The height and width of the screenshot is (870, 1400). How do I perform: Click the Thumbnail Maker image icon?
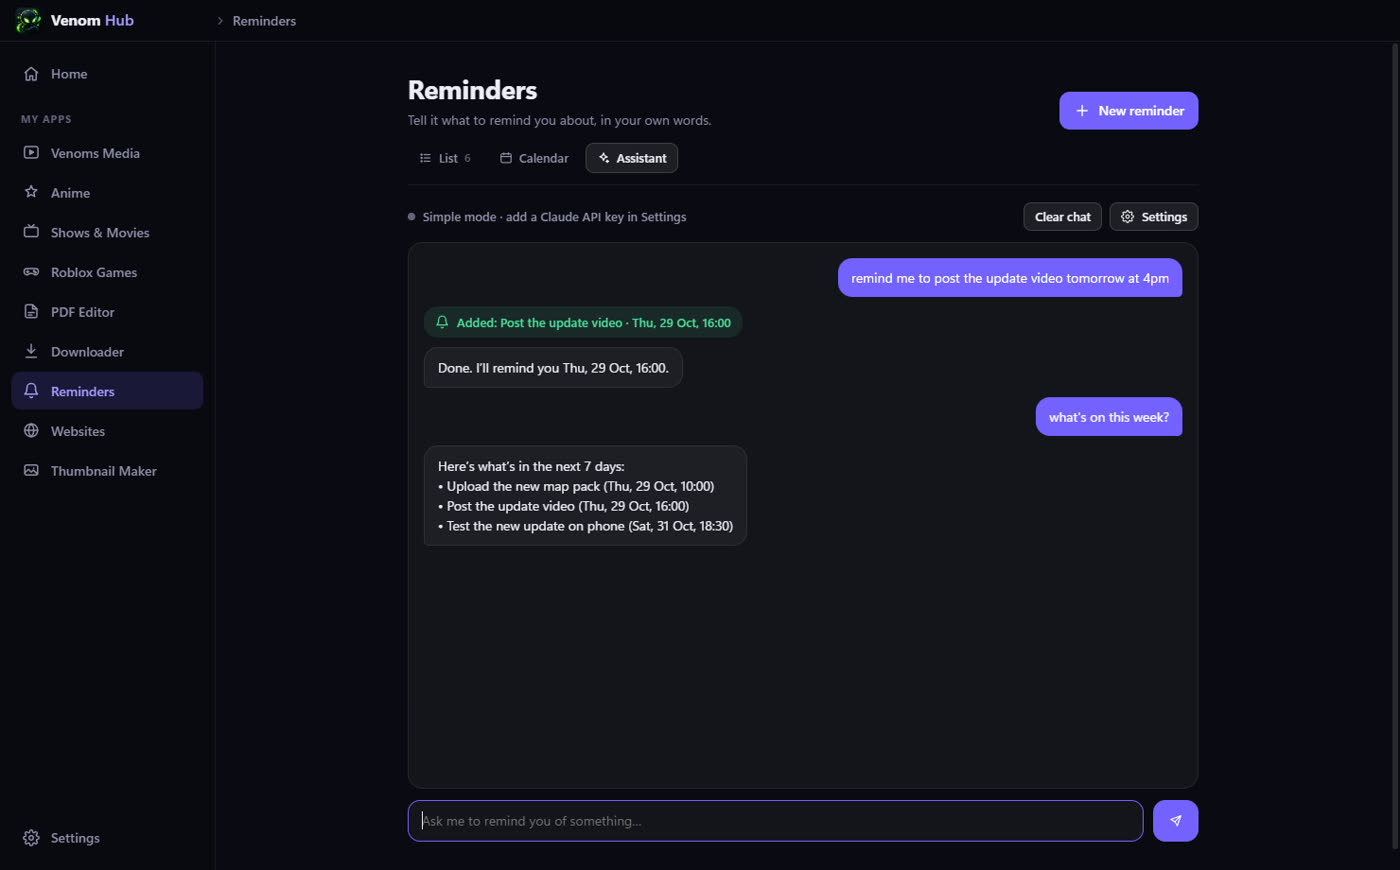(x=31, y=470)
